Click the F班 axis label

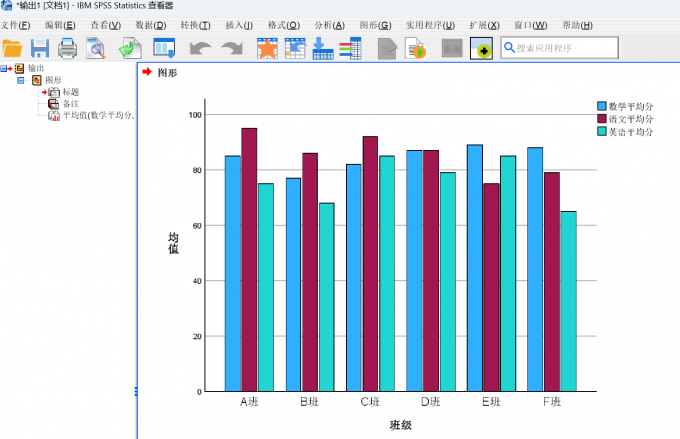tap(552, 402)
